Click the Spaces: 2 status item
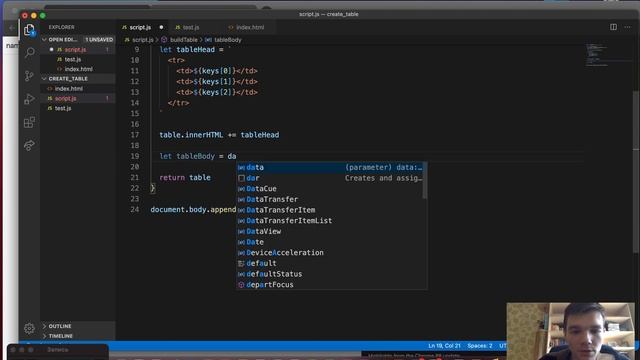640x360 pixels. point(480,346)
